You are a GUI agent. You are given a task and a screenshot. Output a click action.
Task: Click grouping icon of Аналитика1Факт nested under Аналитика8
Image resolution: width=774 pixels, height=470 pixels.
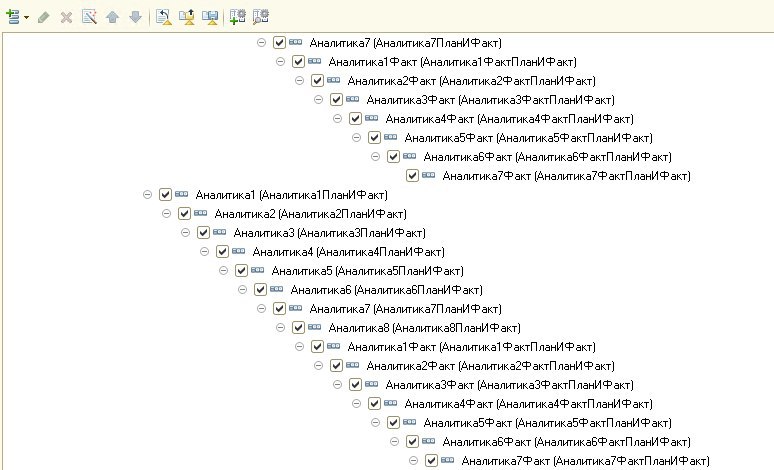click(334, 346)
